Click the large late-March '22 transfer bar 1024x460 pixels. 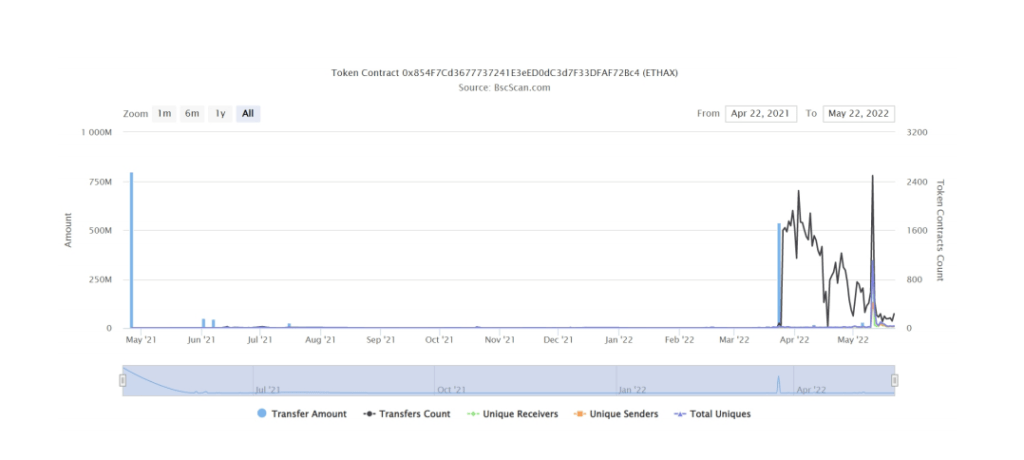(779, 275)
